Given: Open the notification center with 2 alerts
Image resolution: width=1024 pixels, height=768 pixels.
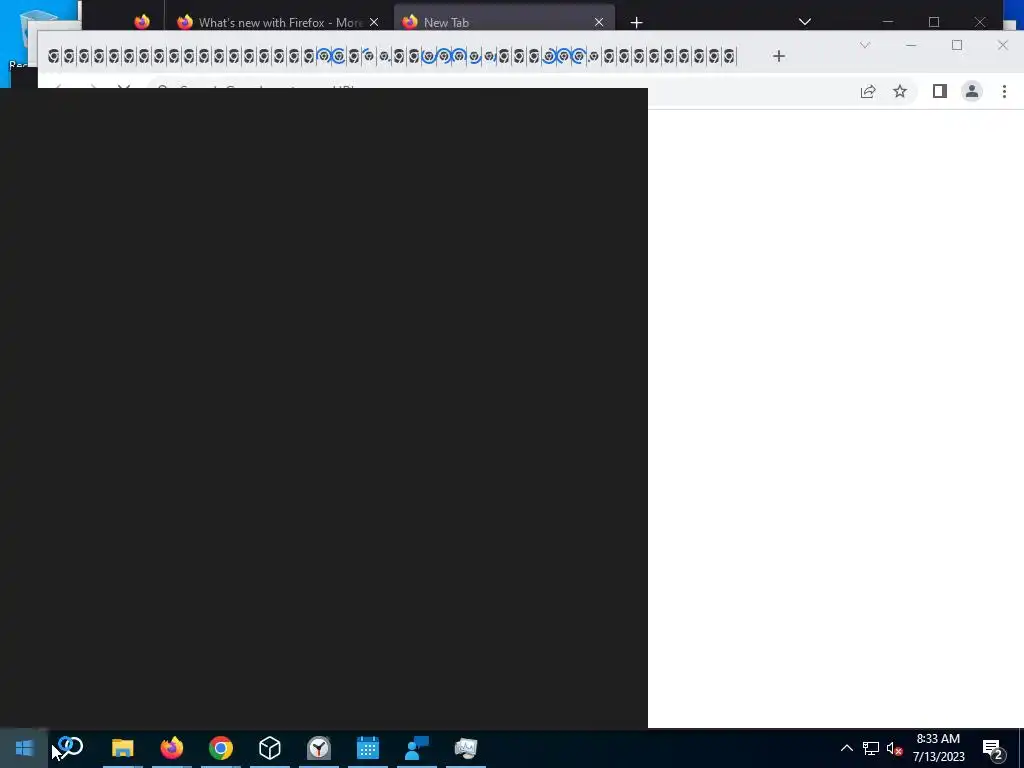Looking at the screenshot, I should tap(994, 749).
